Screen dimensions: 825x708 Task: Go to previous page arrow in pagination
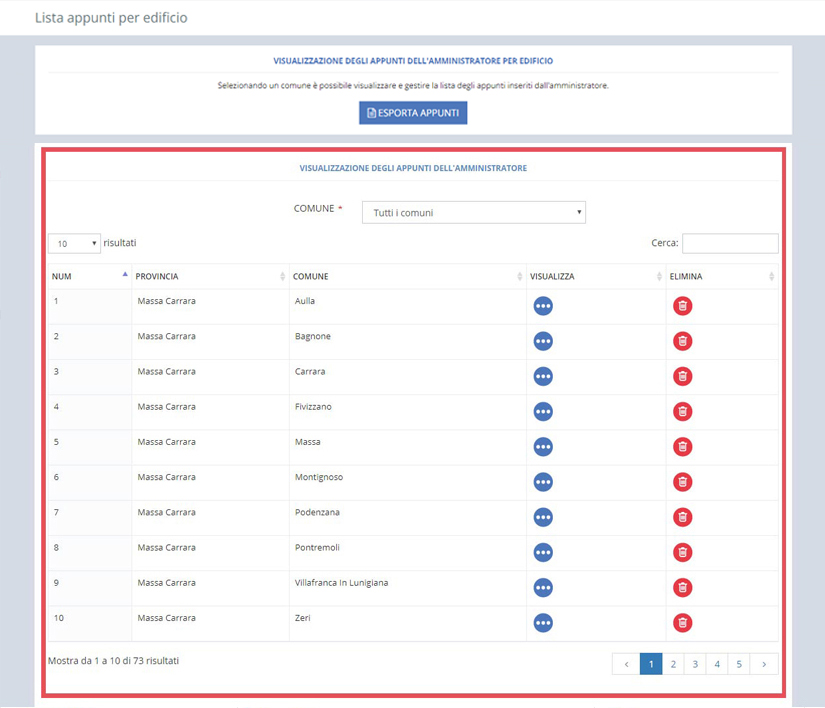pyautogui.click(x=626, y=664)
